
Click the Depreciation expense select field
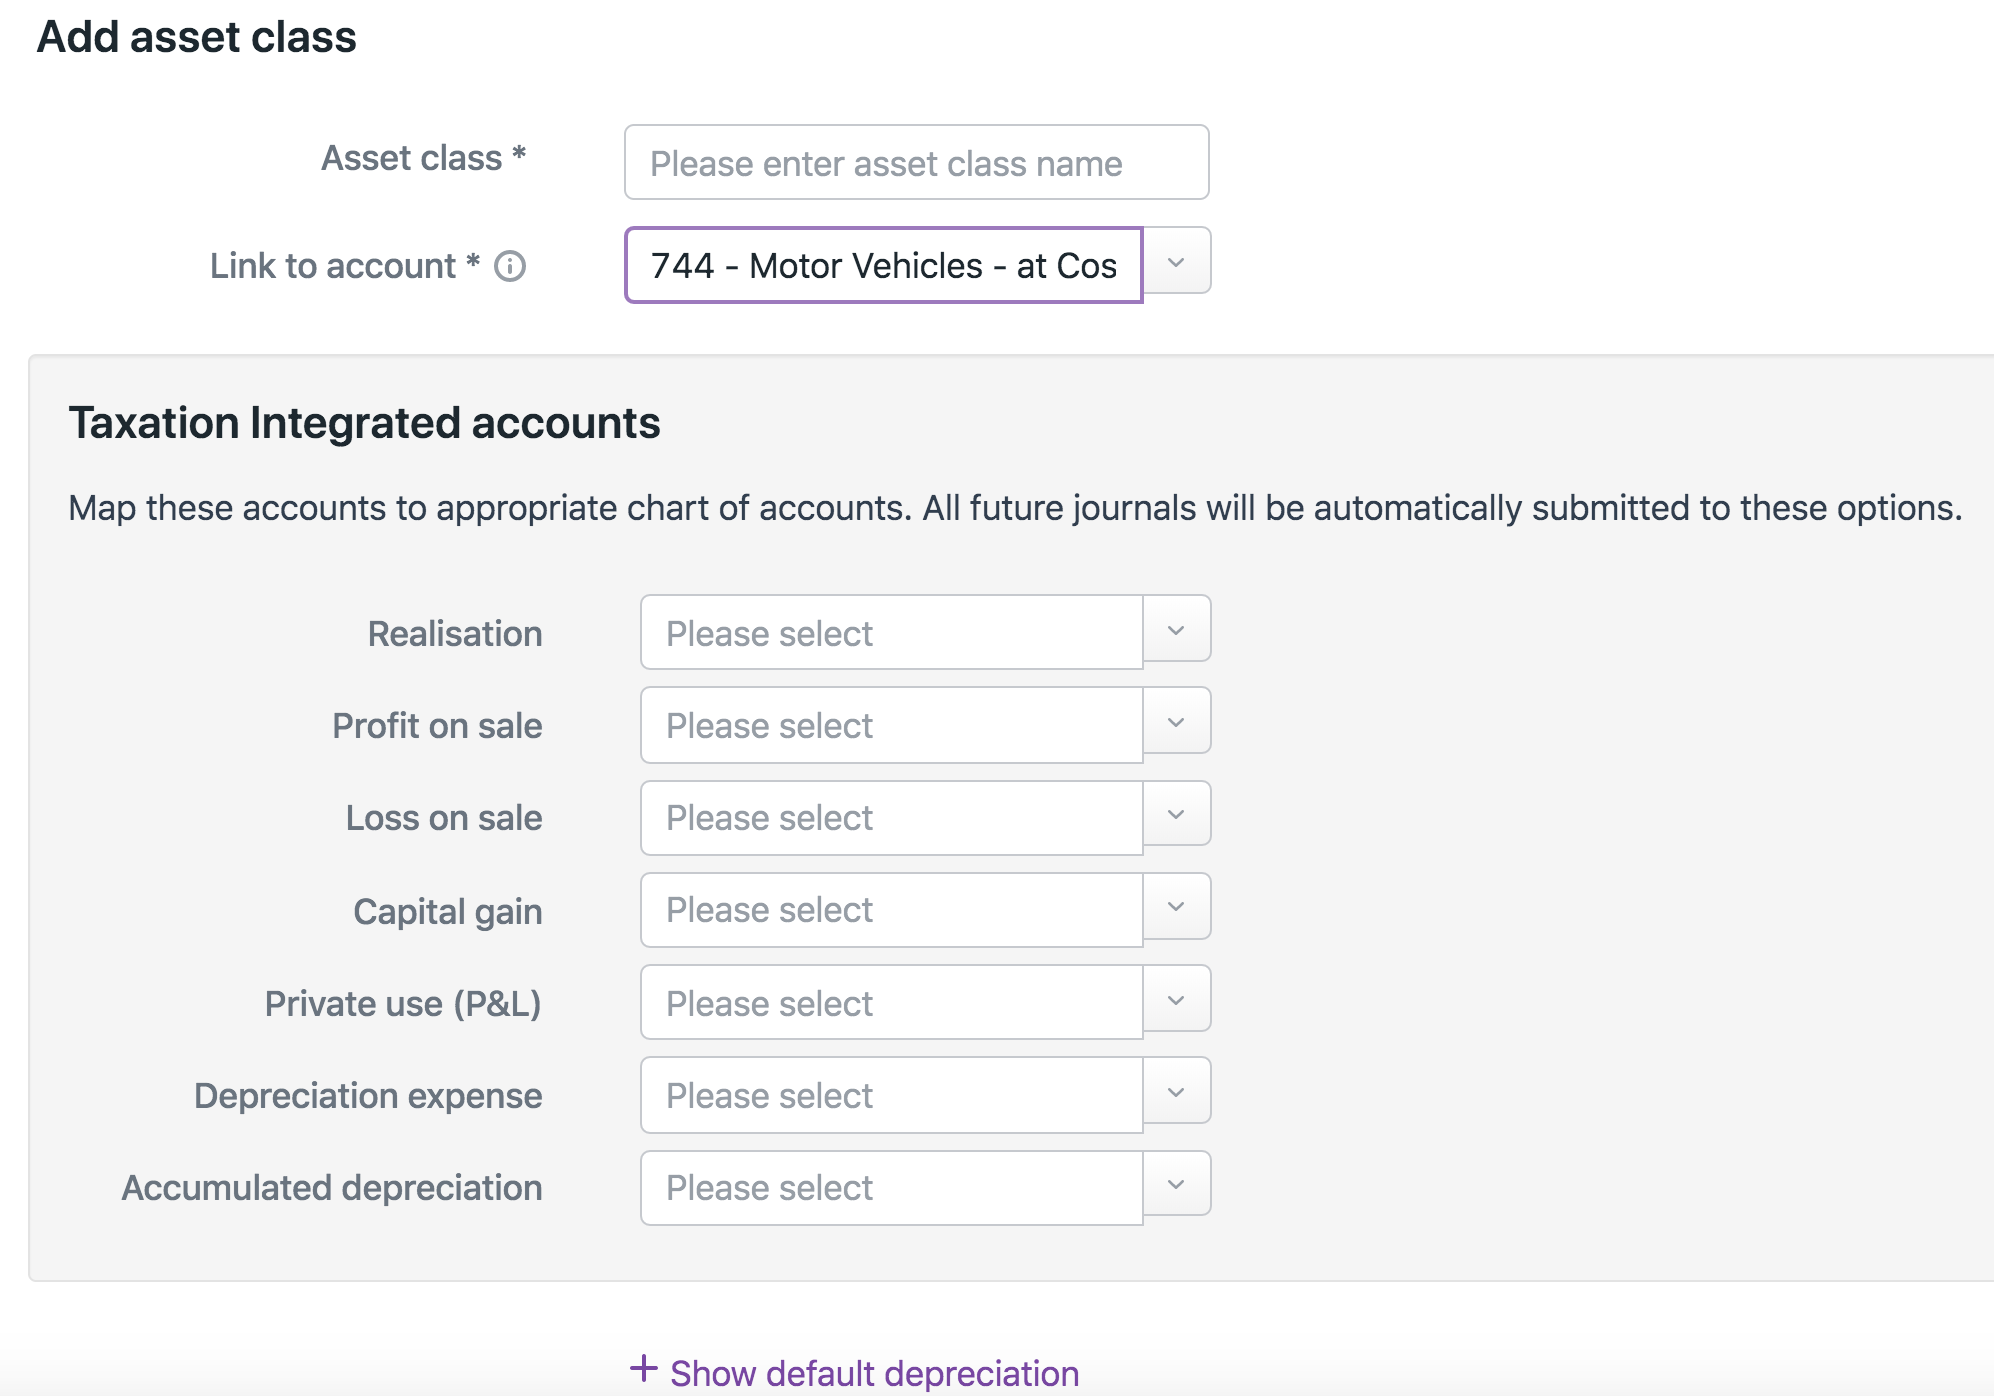click(891, 1095)
